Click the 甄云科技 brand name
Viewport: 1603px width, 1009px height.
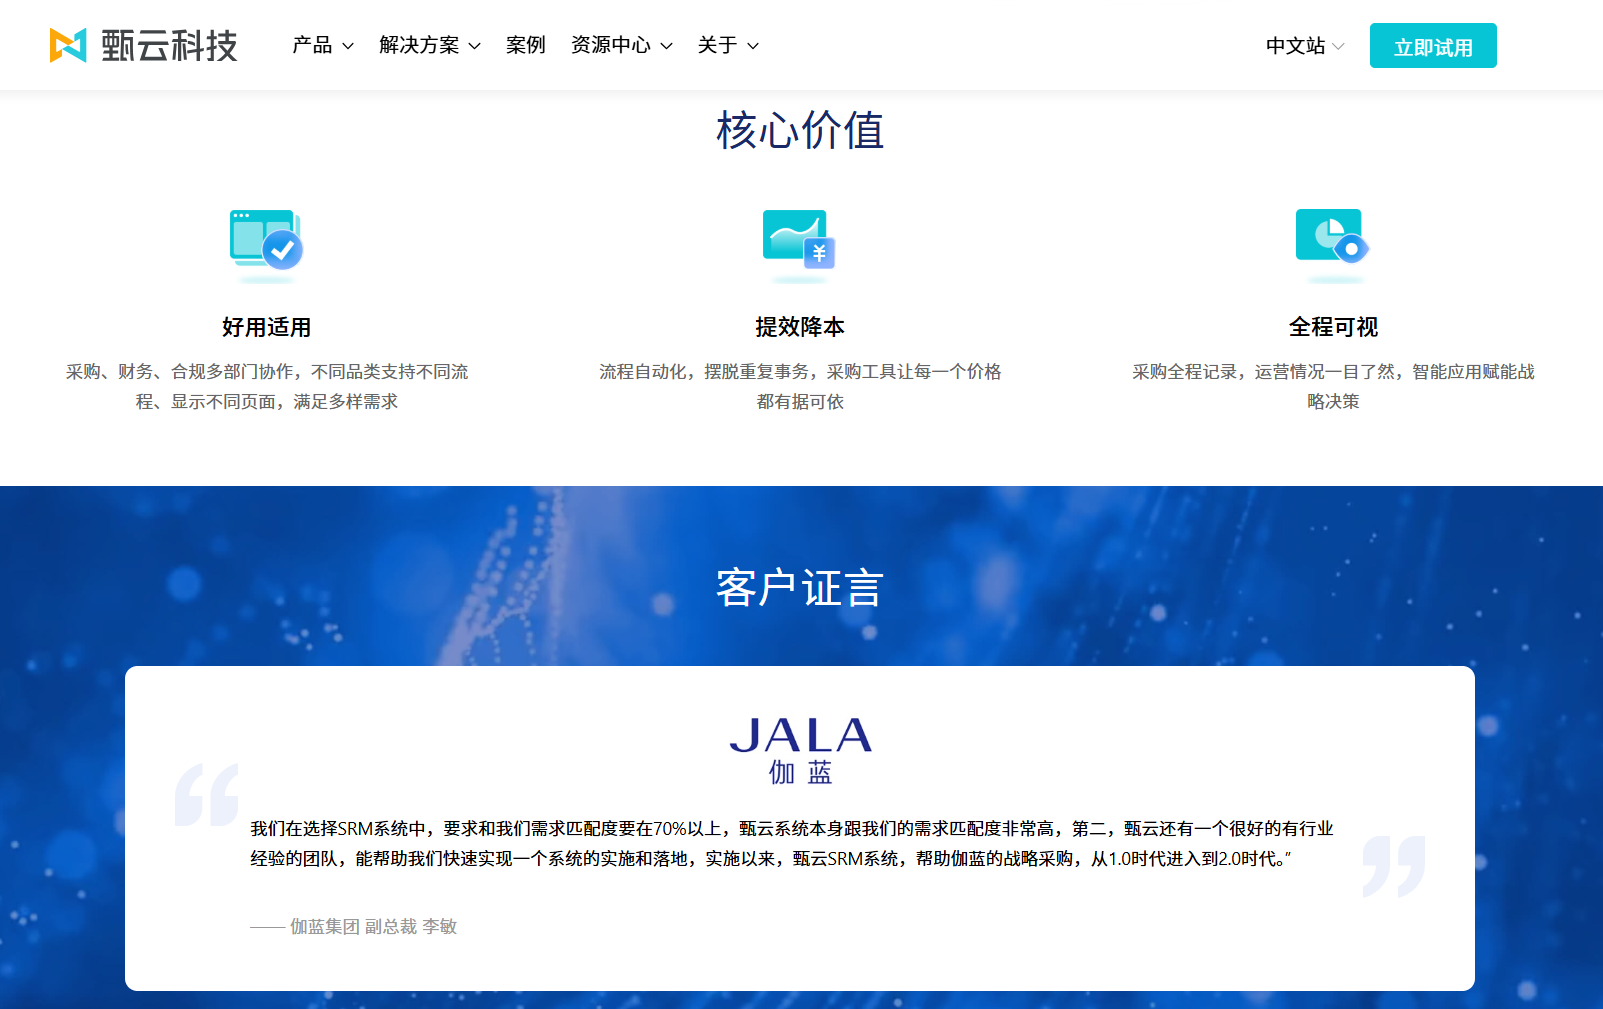(169, 45)
